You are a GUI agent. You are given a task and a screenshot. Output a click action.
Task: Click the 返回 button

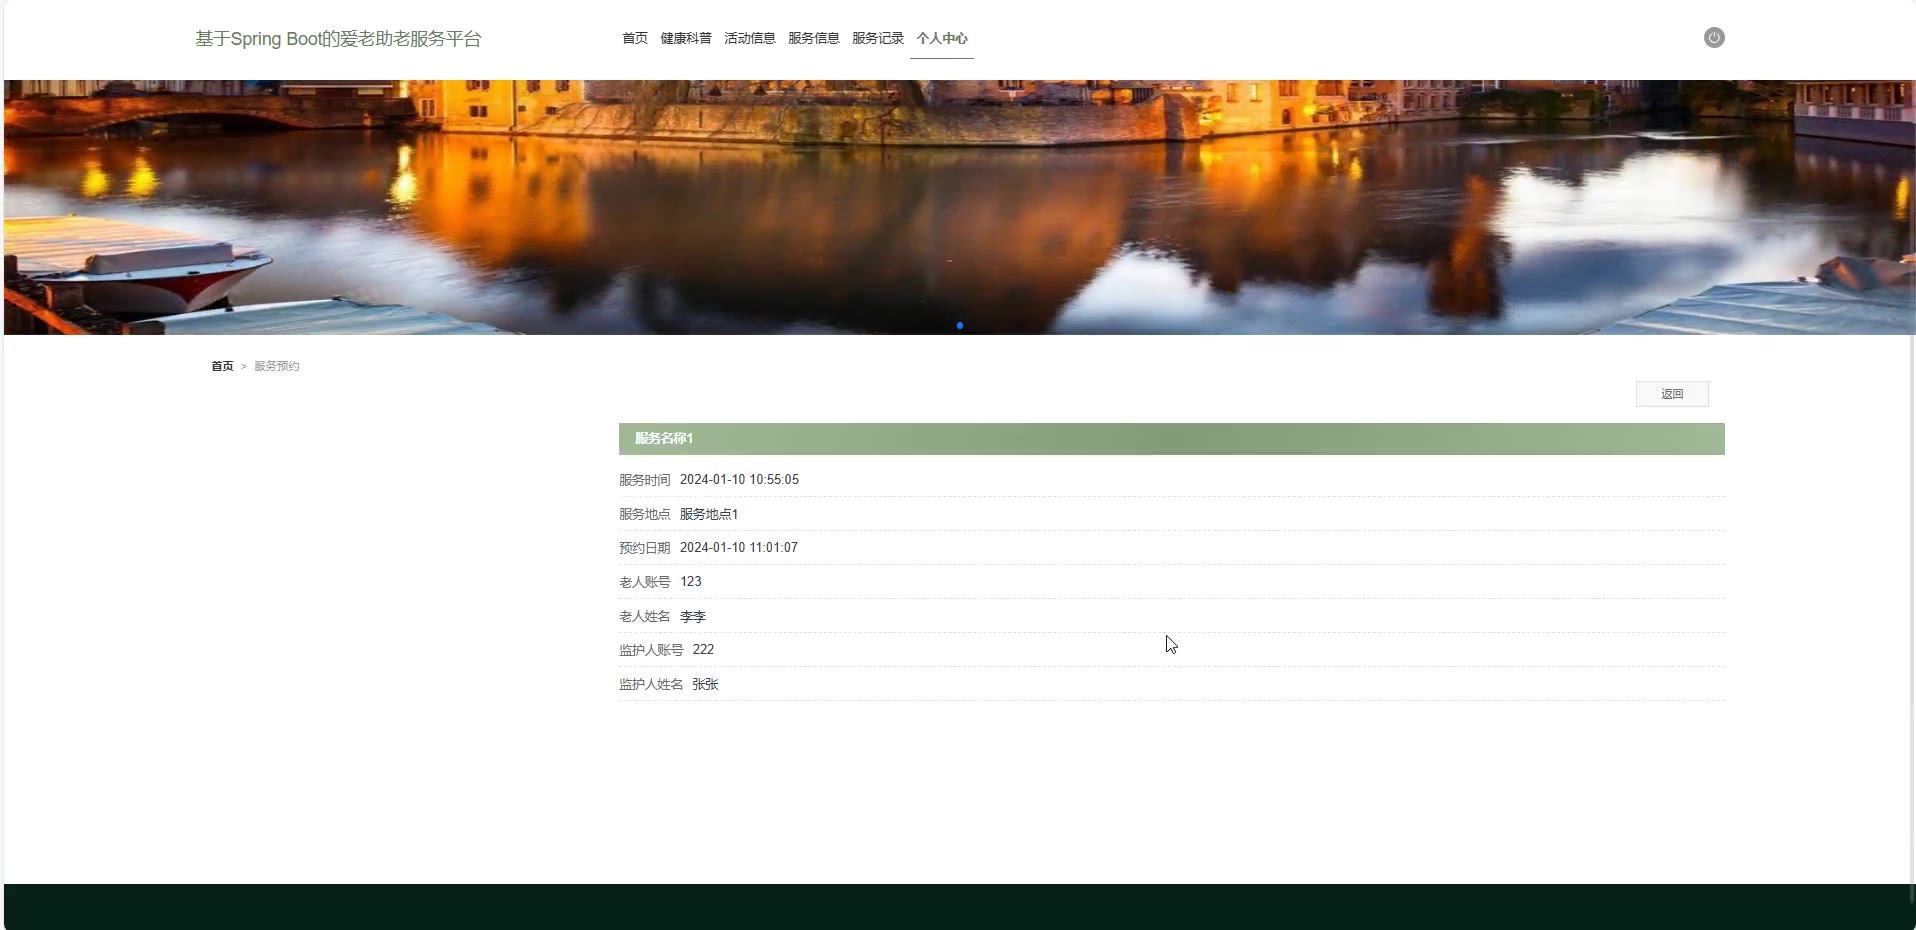point(1672,394)
